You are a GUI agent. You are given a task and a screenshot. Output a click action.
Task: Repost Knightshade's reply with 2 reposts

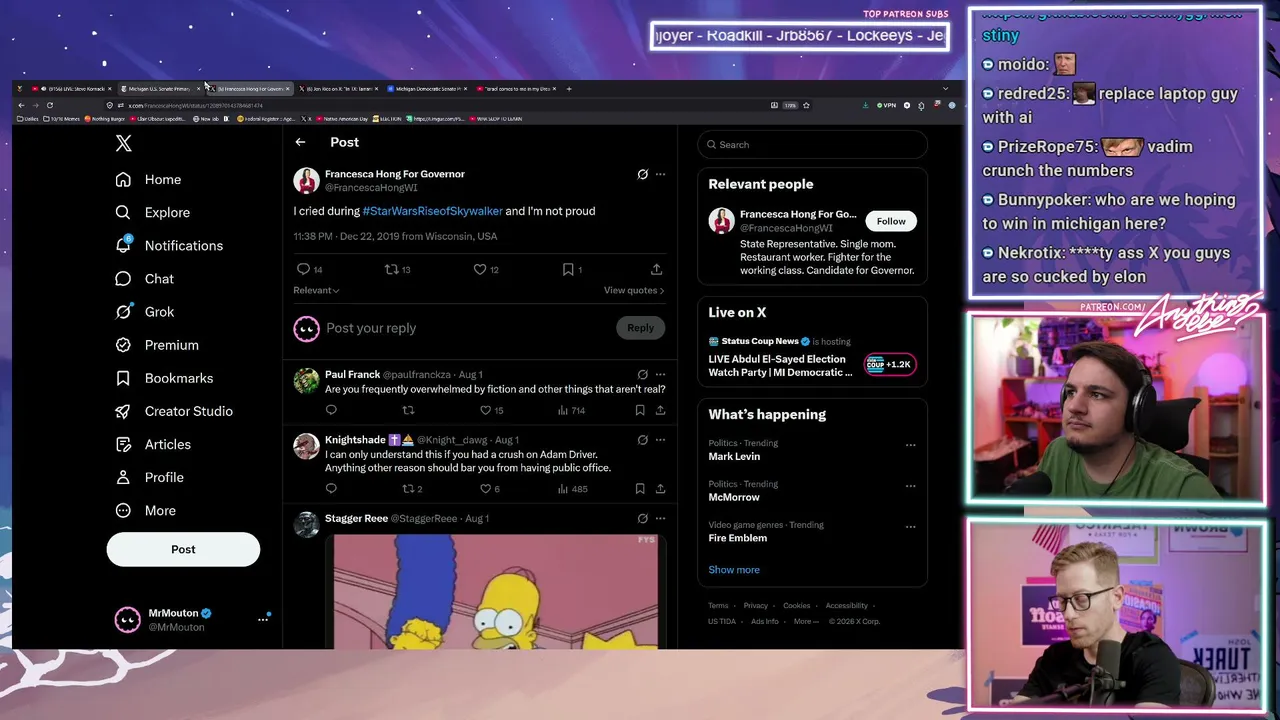tap(408, 489)
